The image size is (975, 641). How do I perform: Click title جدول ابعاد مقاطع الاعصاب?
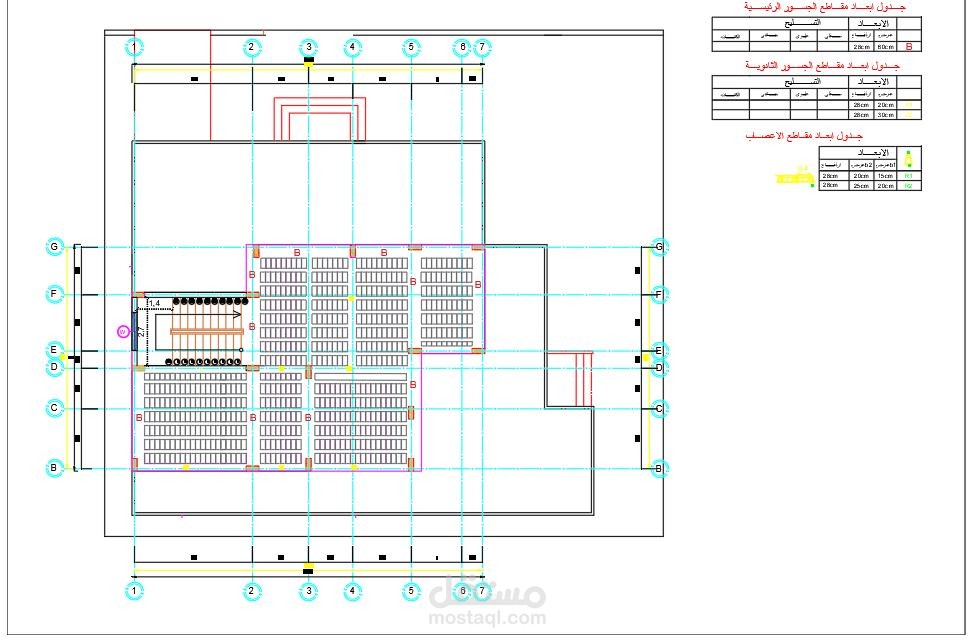(804, 136)
